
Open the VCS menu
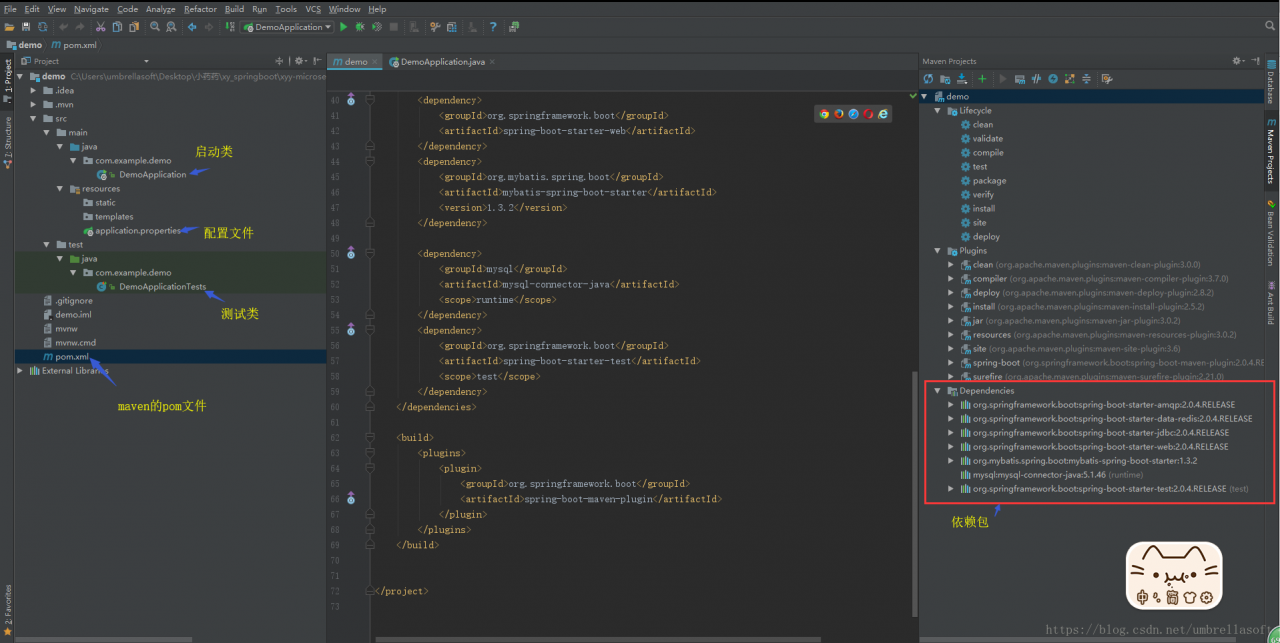click(313, 9)
